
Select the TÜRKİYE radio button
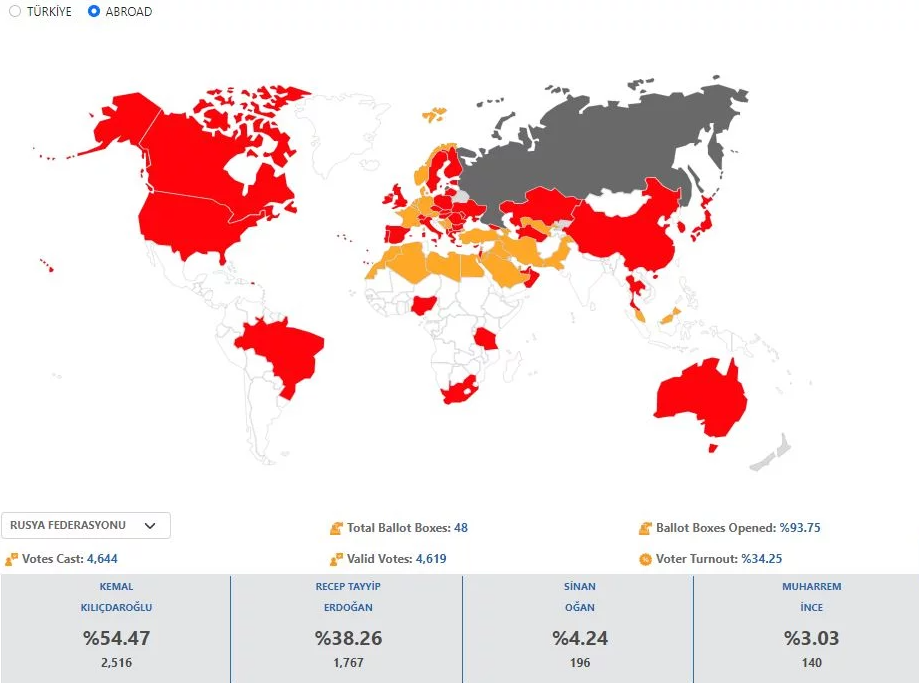coord(15,12)
